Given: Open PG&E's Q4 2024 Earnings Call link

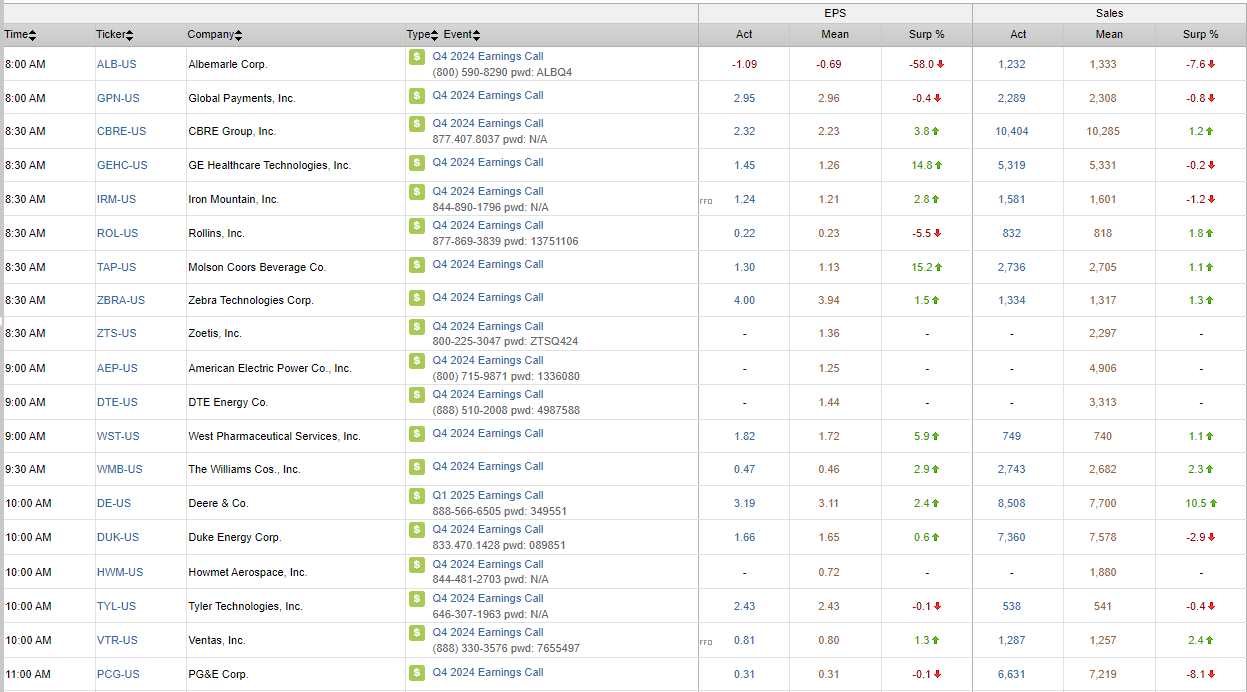Looking at the screenshot, I should point(488,672).
